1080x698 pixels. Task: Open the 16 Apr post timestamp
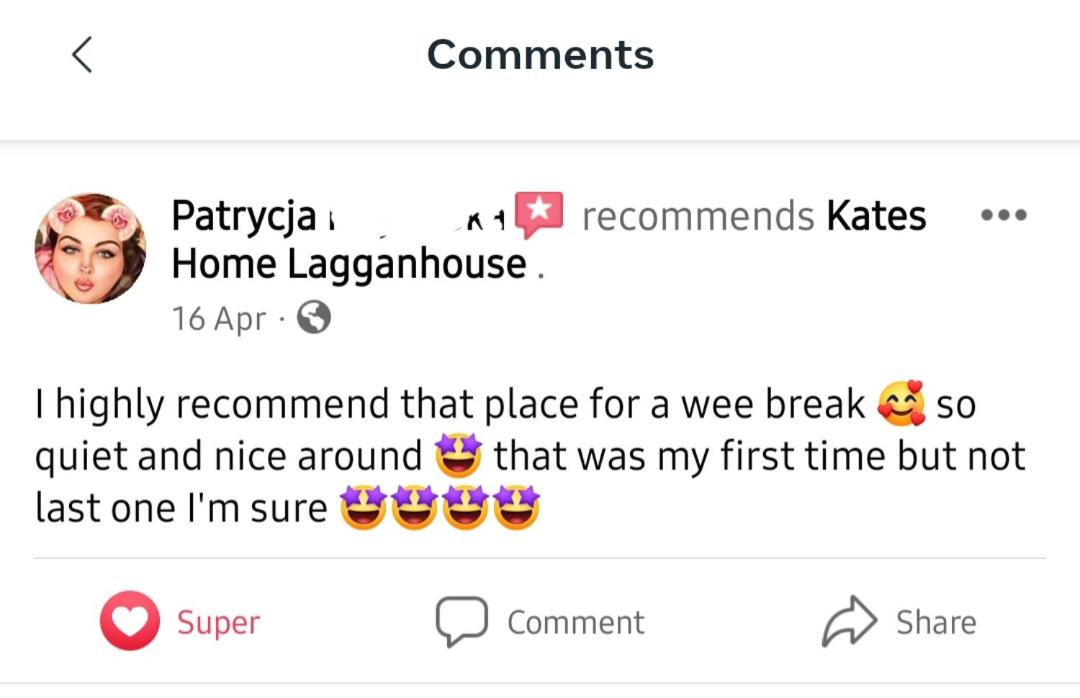[218, 318]
